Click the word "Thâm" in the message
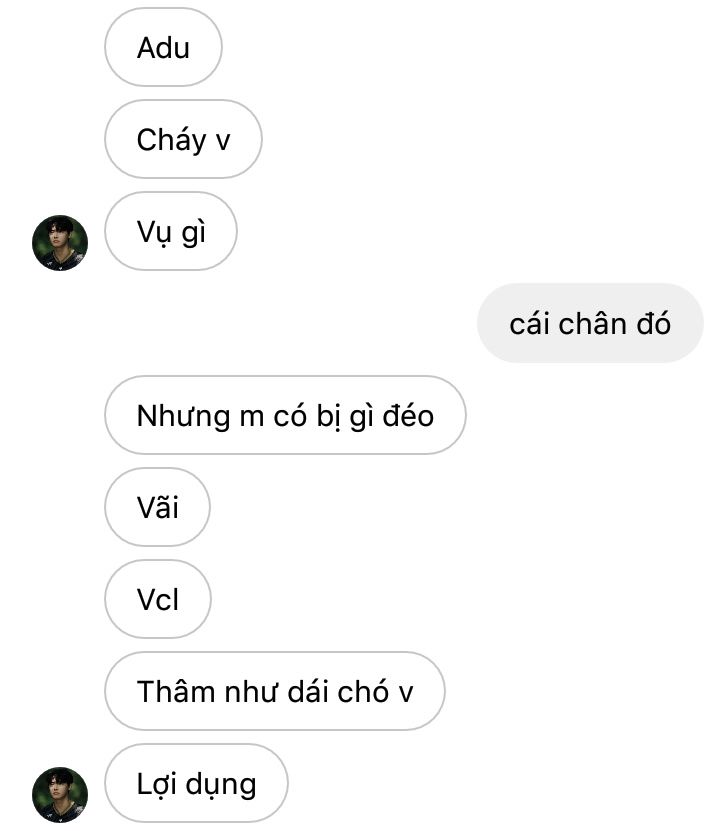The width and height of the screenshot is (720, 831). (176, 691)
